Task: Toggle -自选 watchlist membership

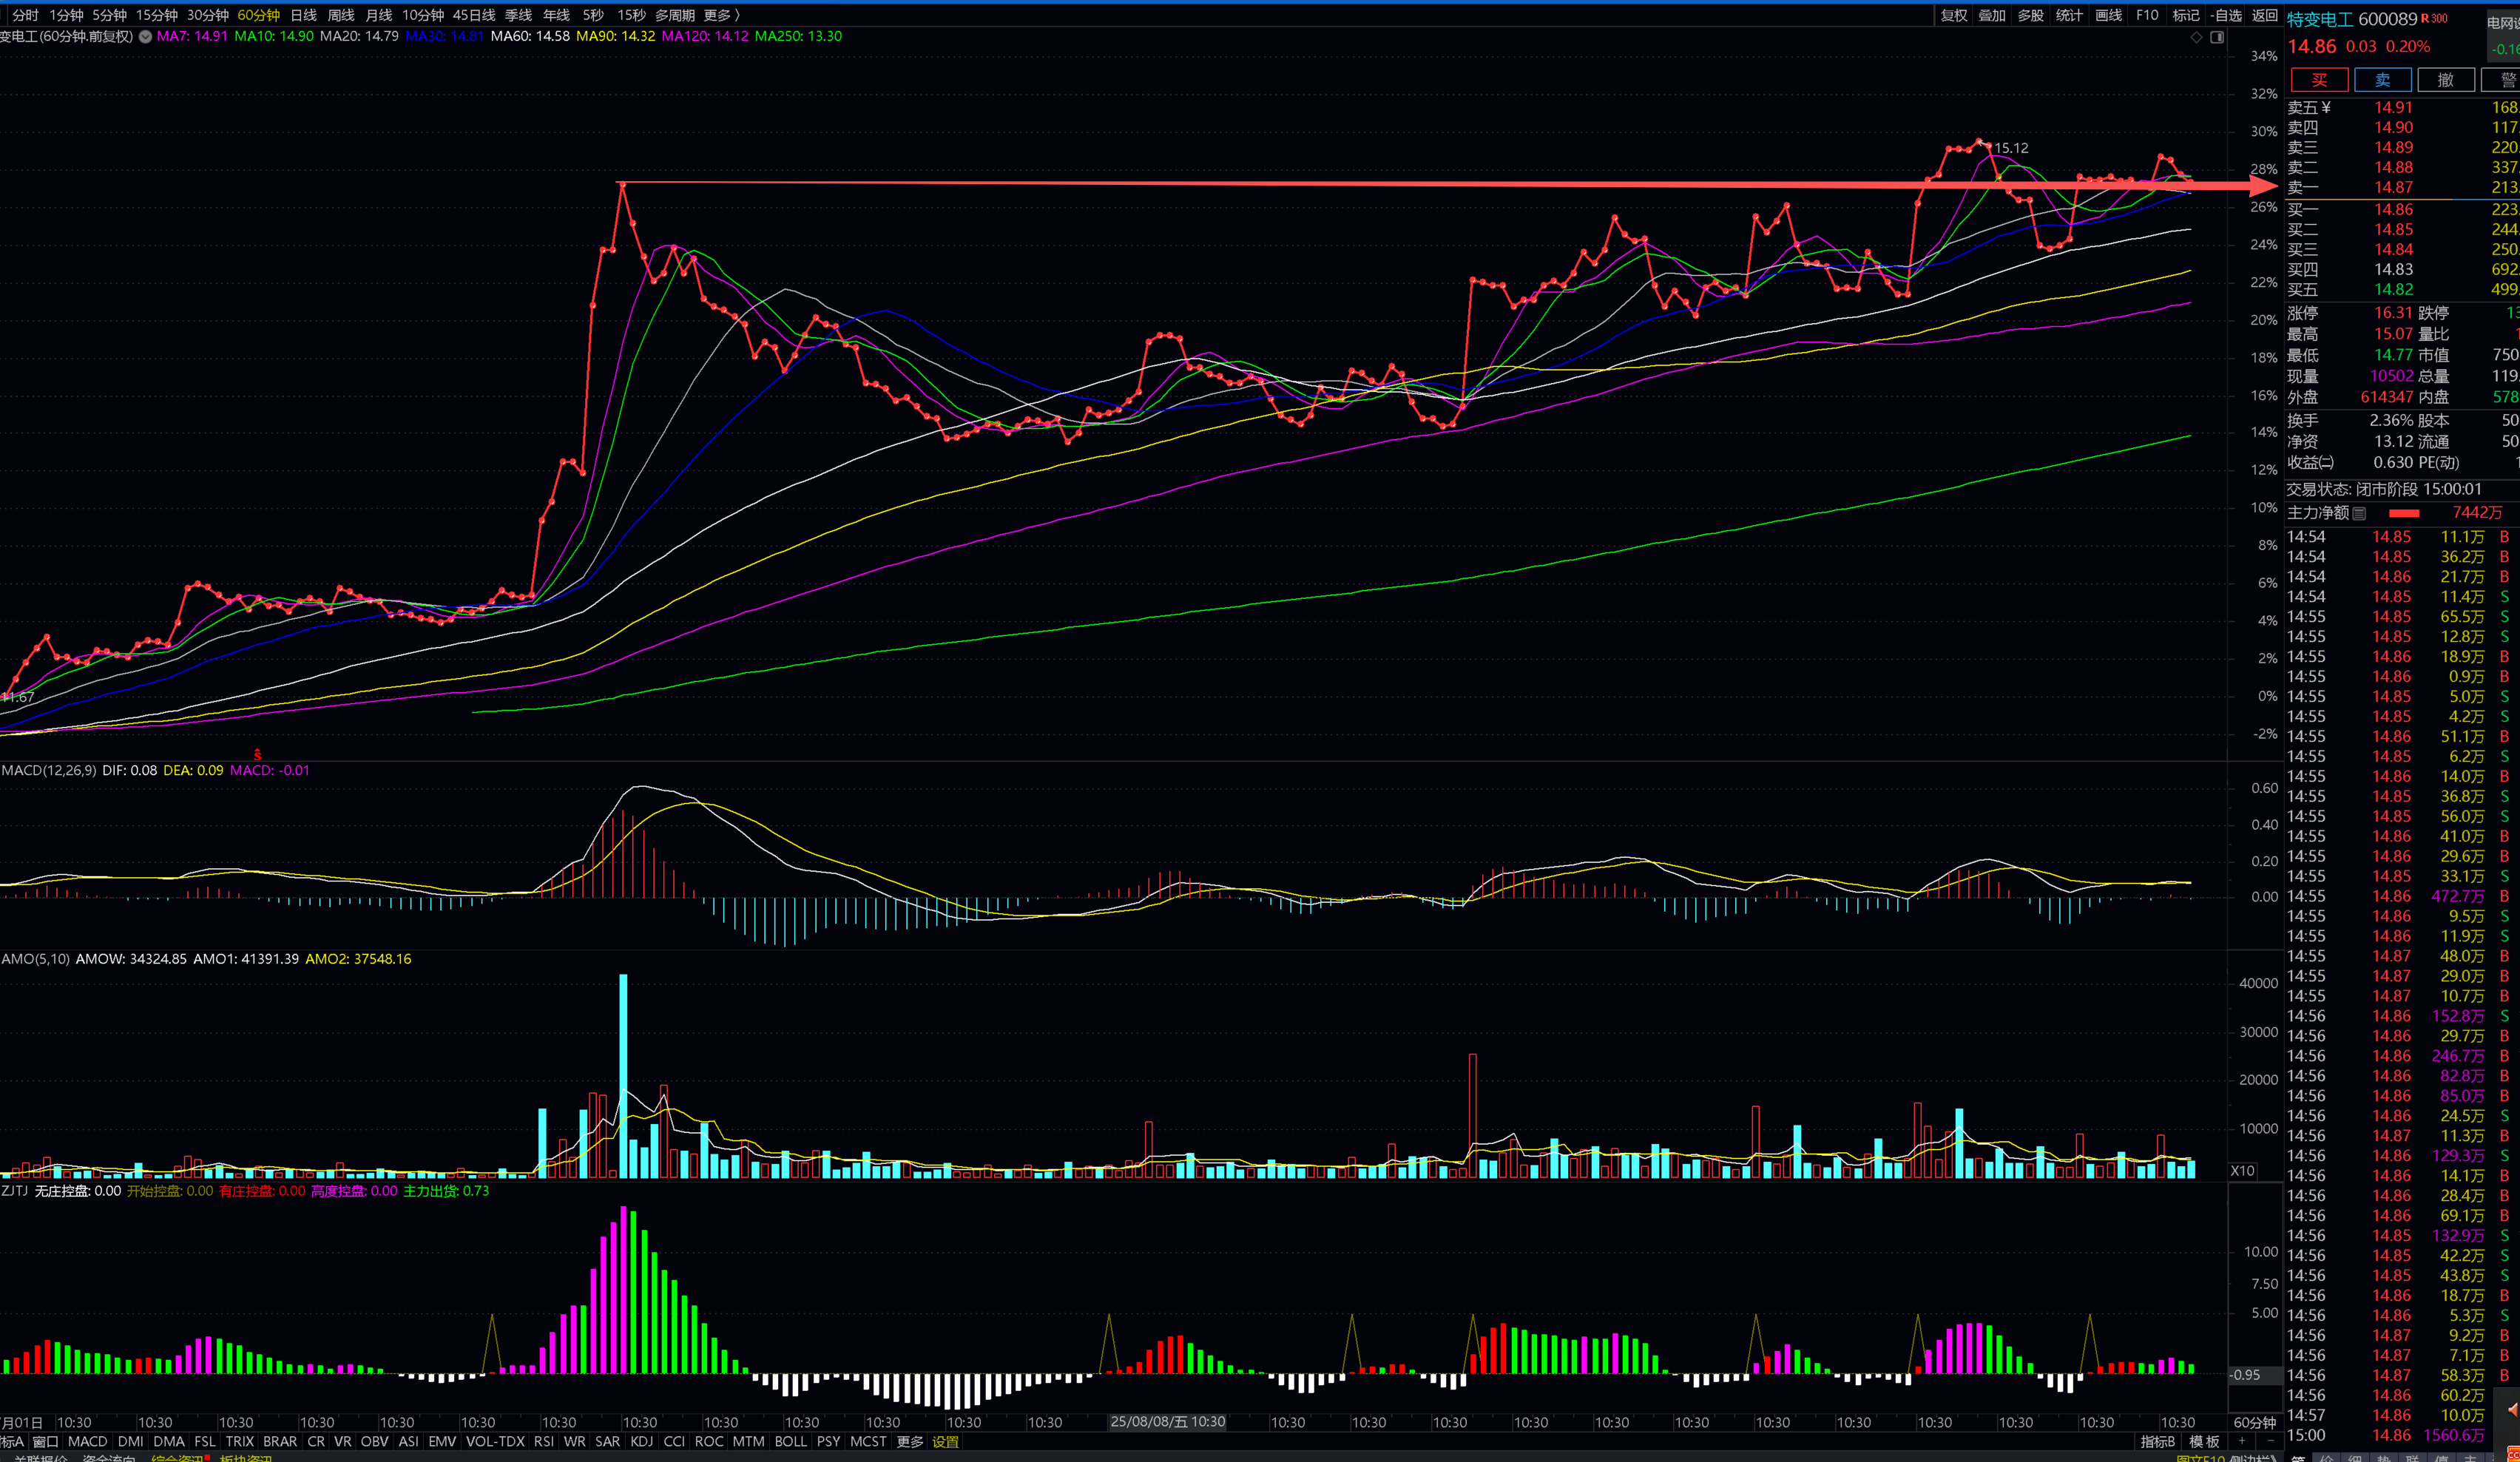Action: 2226,15
